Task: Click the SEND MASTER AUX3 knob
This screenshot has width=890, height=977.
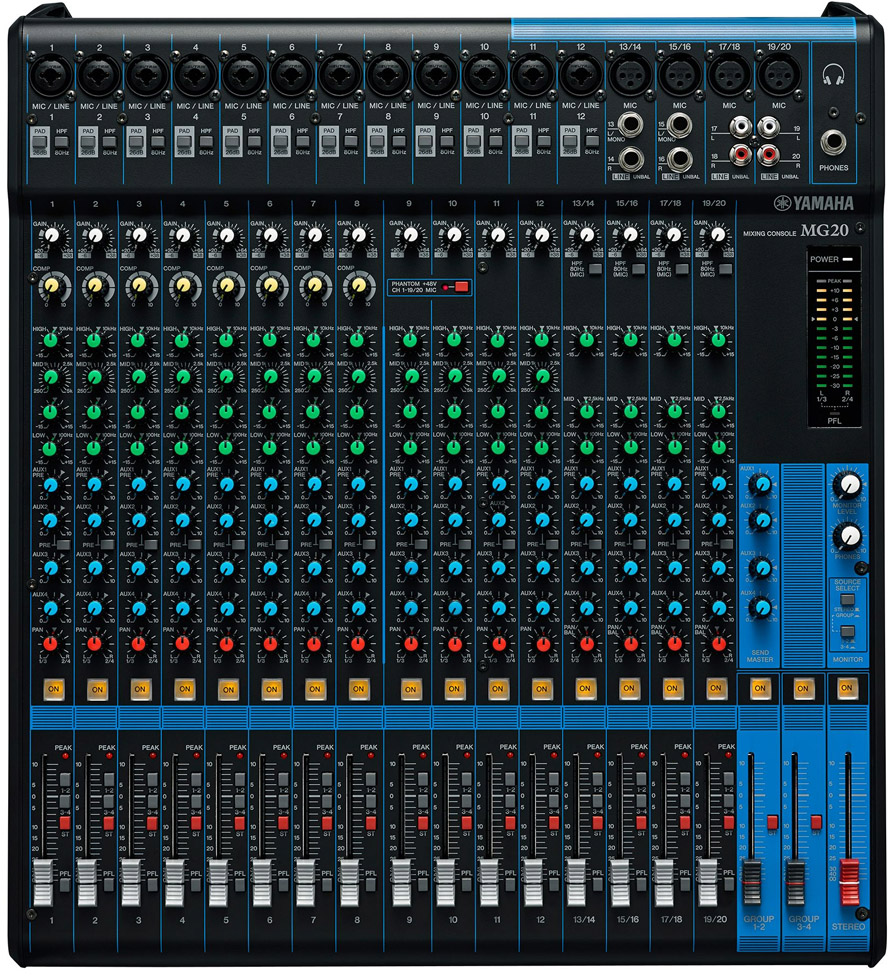Action: coord(760,568)
